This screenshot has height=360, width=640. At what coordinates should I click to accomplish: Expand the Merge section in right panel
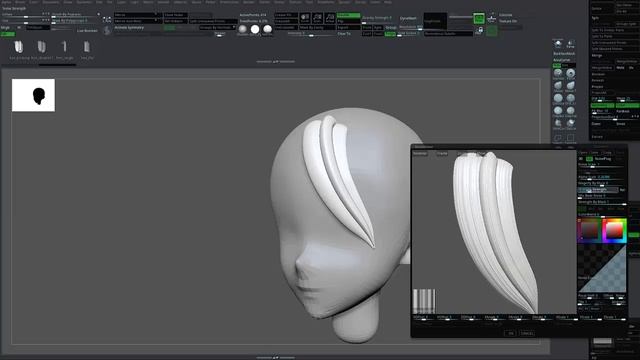click(x=597, y=55)
